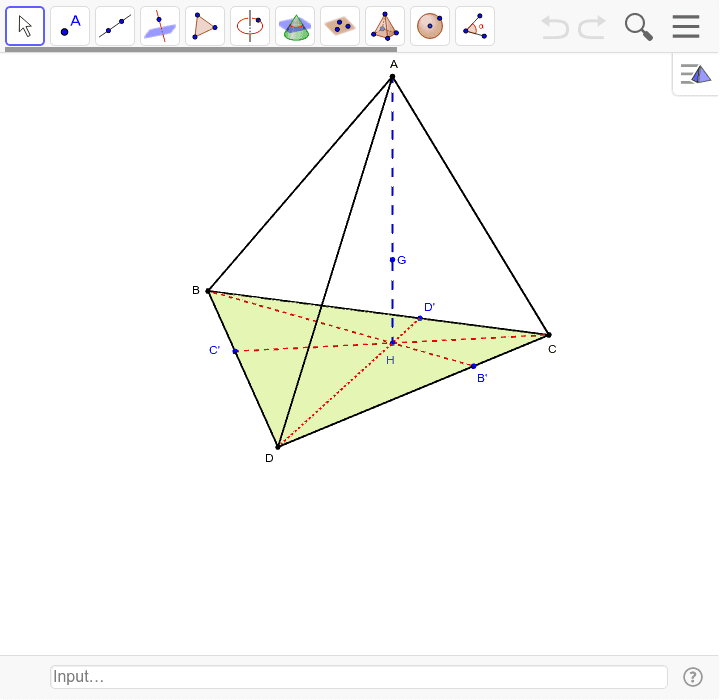Open the search magnifier
The height and width of the screenshot is (700, 720).
click(639, 27)
